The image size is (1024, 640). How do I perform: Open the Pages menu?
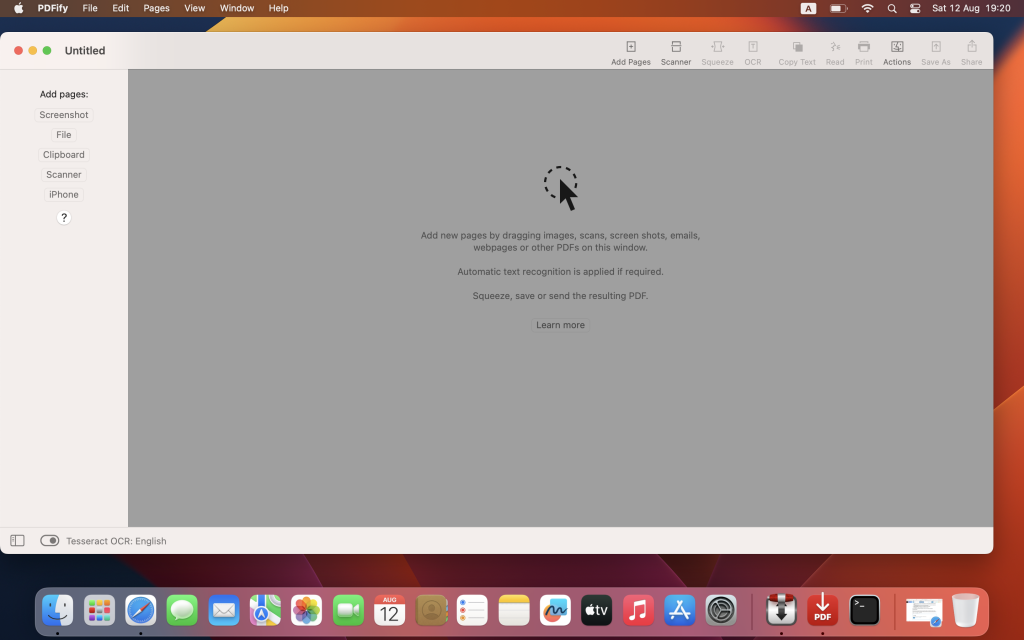[156, 8]
